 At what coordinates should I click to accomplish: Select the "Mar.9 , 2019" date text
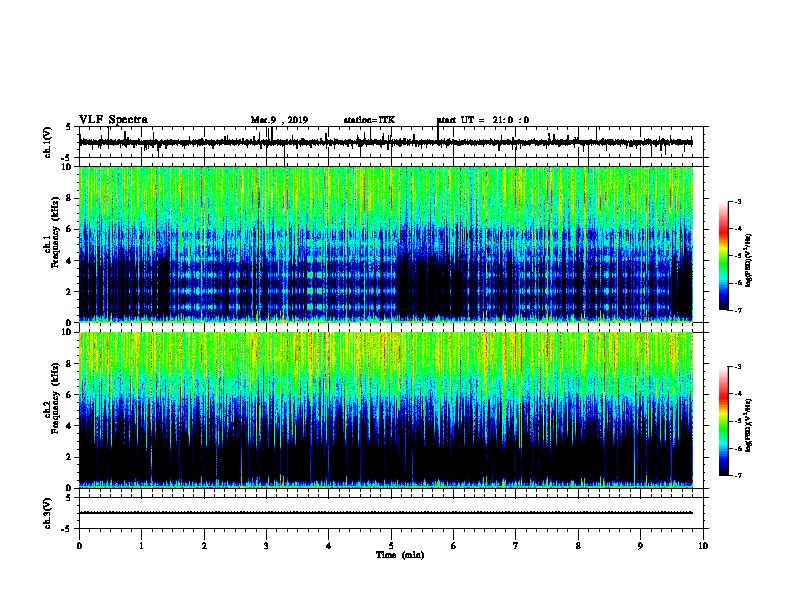(x=279, y=120)
